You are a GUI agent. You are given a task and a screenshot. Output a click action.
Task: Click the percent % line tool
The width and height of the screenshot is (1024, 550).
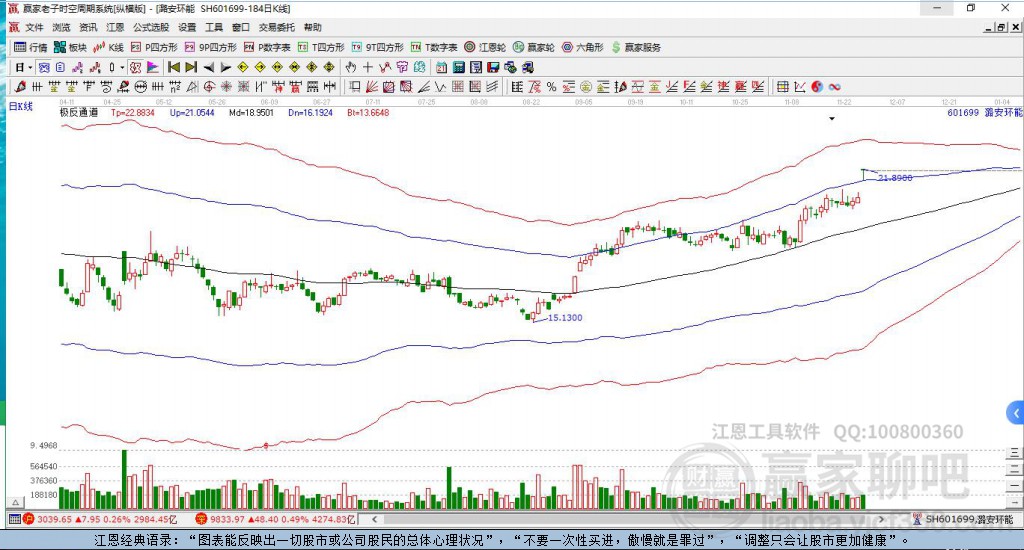552,87
